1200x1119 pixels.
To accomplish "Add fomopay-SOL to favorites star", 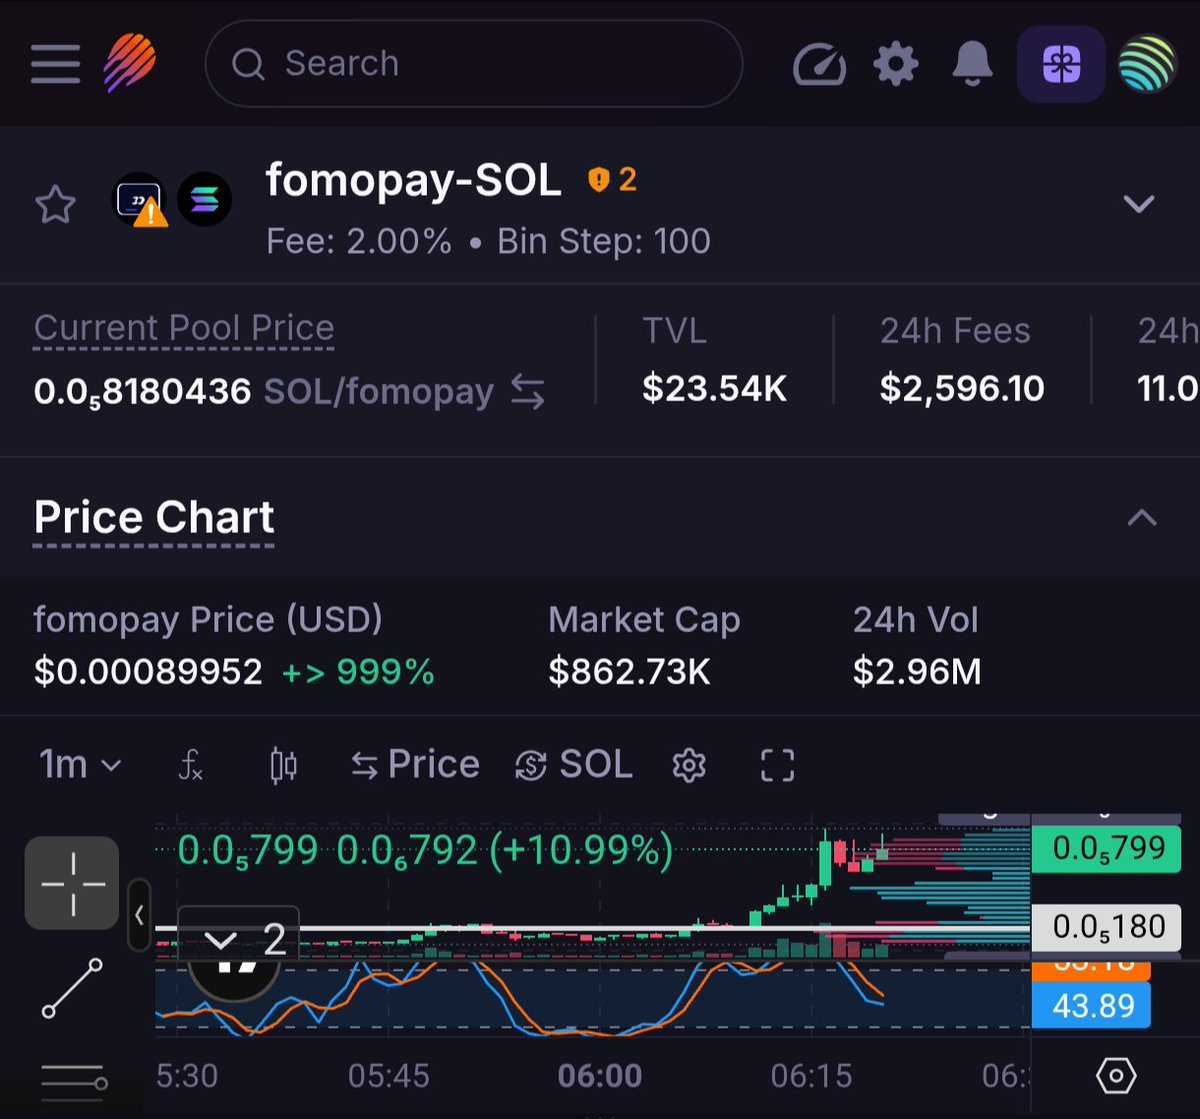I will (55, 204).
